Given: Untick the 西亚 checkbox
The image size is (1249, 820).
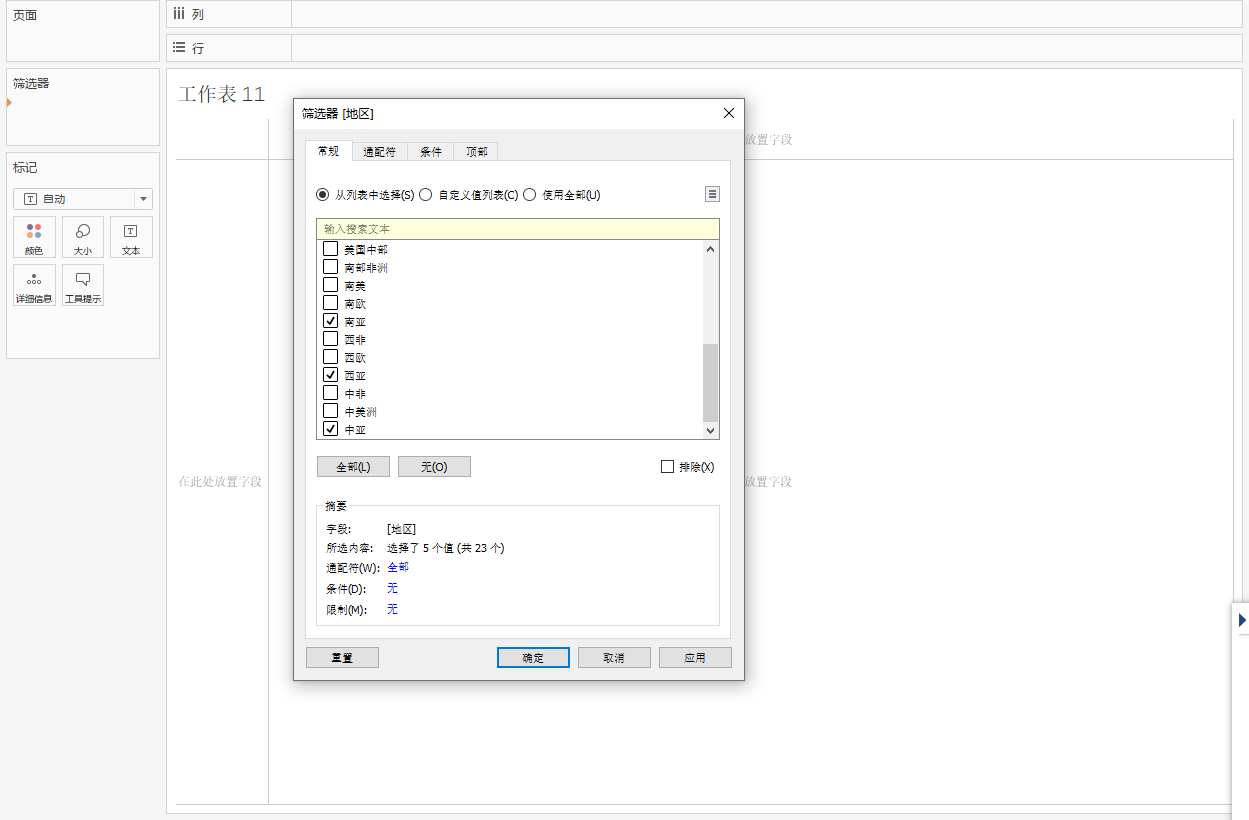Looking at the screenshot, I should tap(331, 375).
